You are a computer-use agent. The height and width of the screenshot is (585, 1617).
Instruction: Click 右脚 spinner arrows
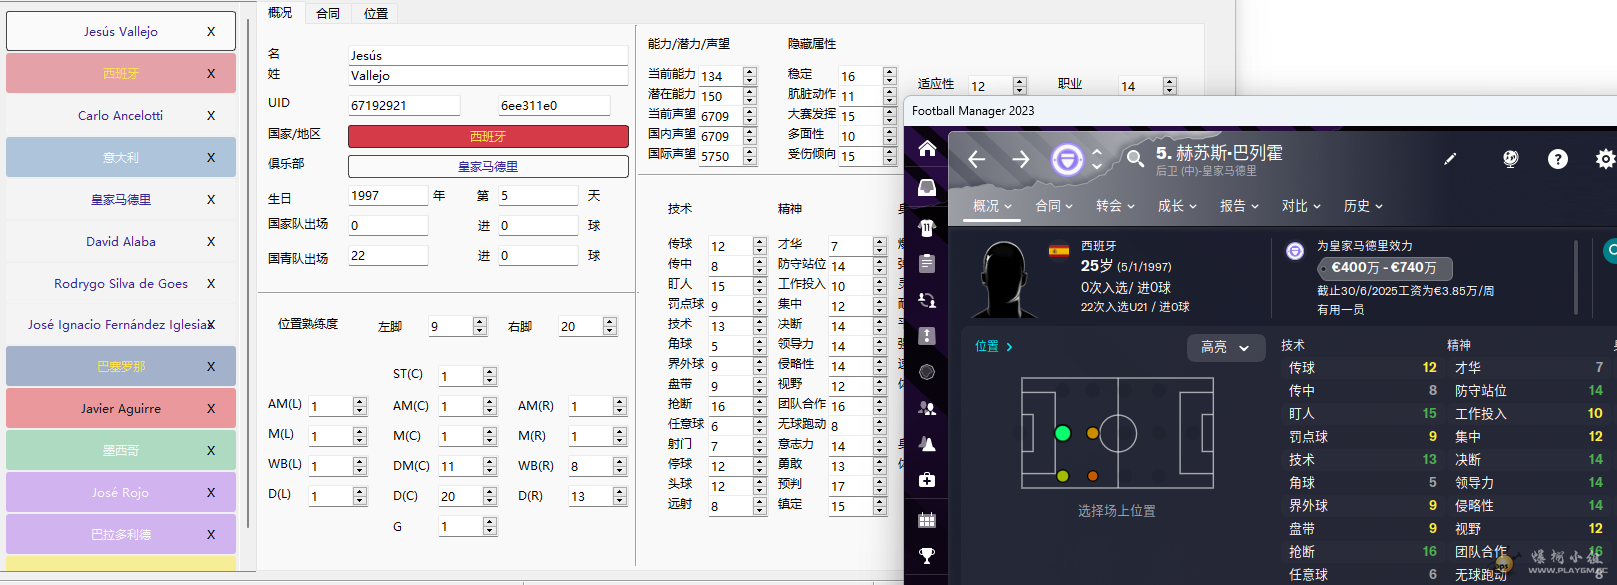click(x=610, y=326)
